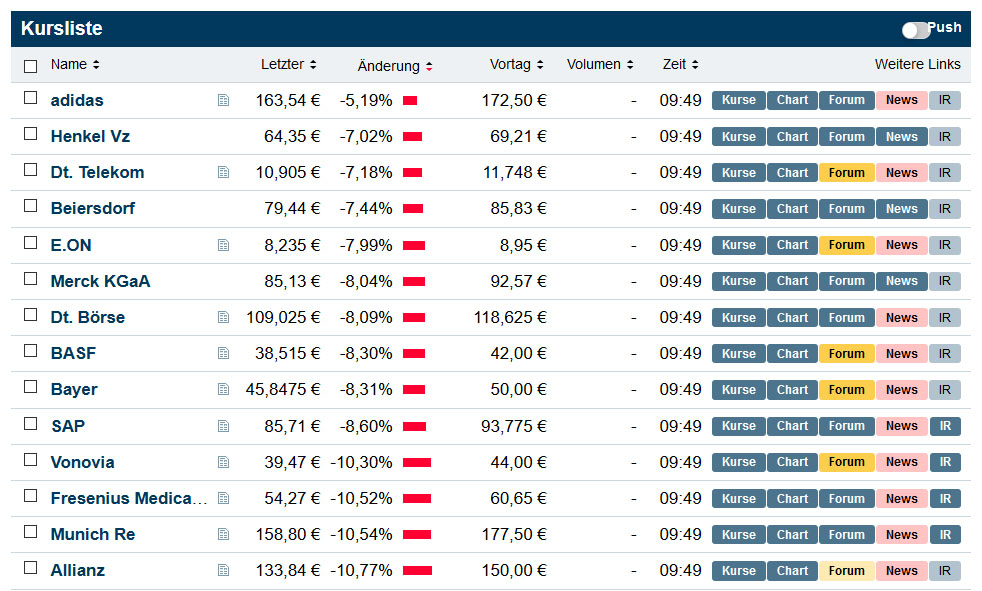Click the IR button for E.ON
Viewport: 982px width, 591px height.
pos(944,245)
